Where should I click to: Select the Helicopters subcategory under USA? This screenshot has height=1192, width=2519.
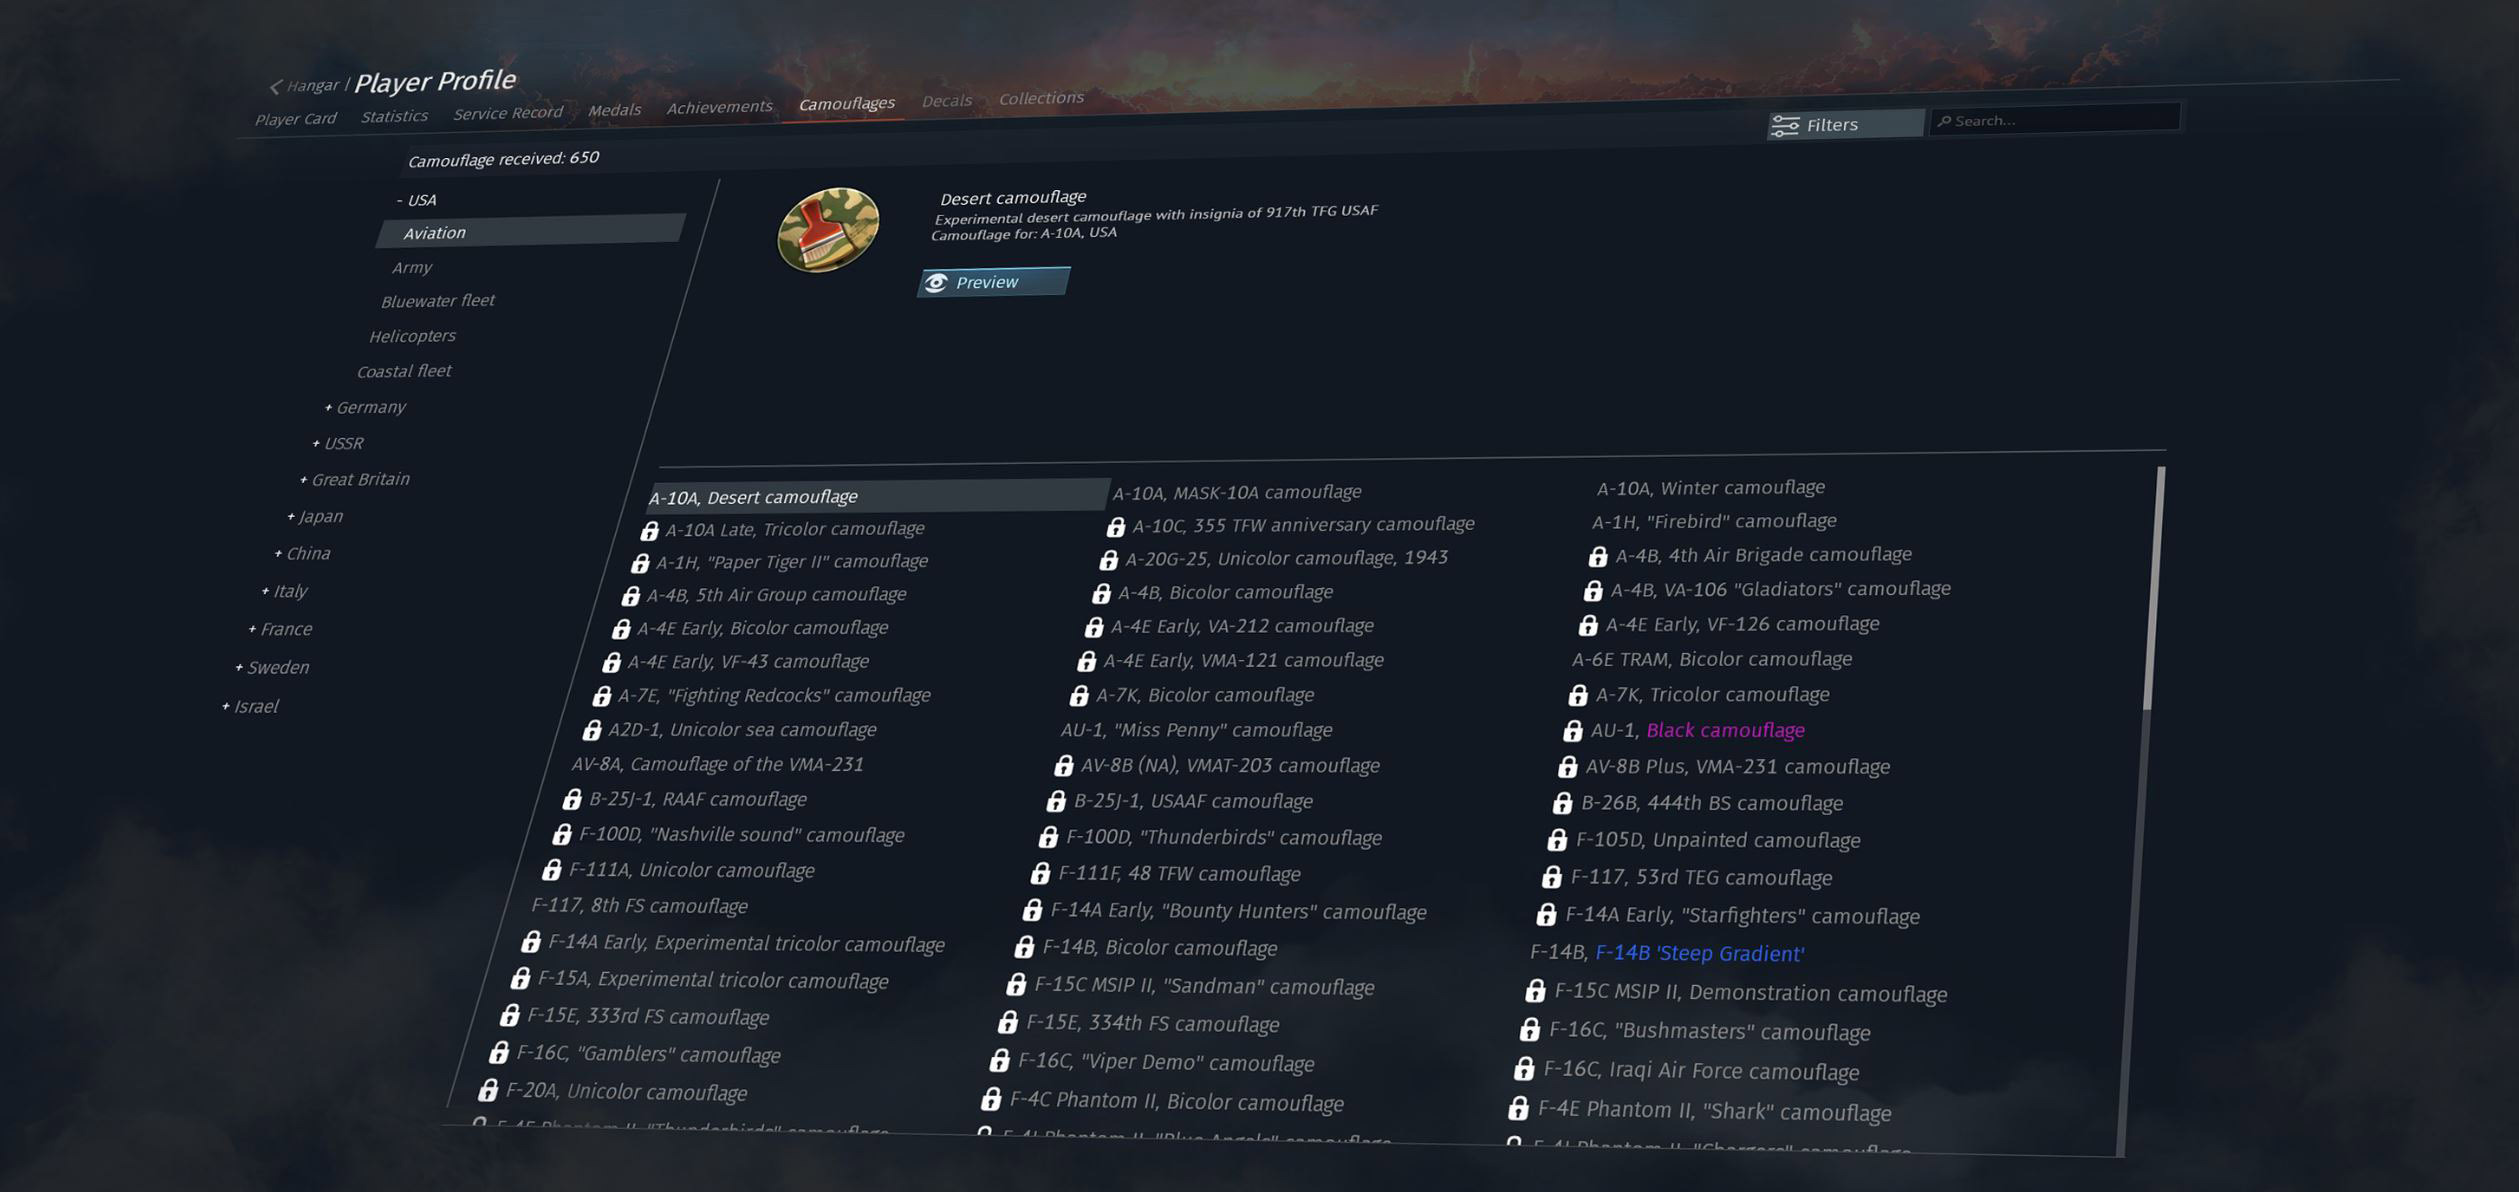[x=412, y=336]
